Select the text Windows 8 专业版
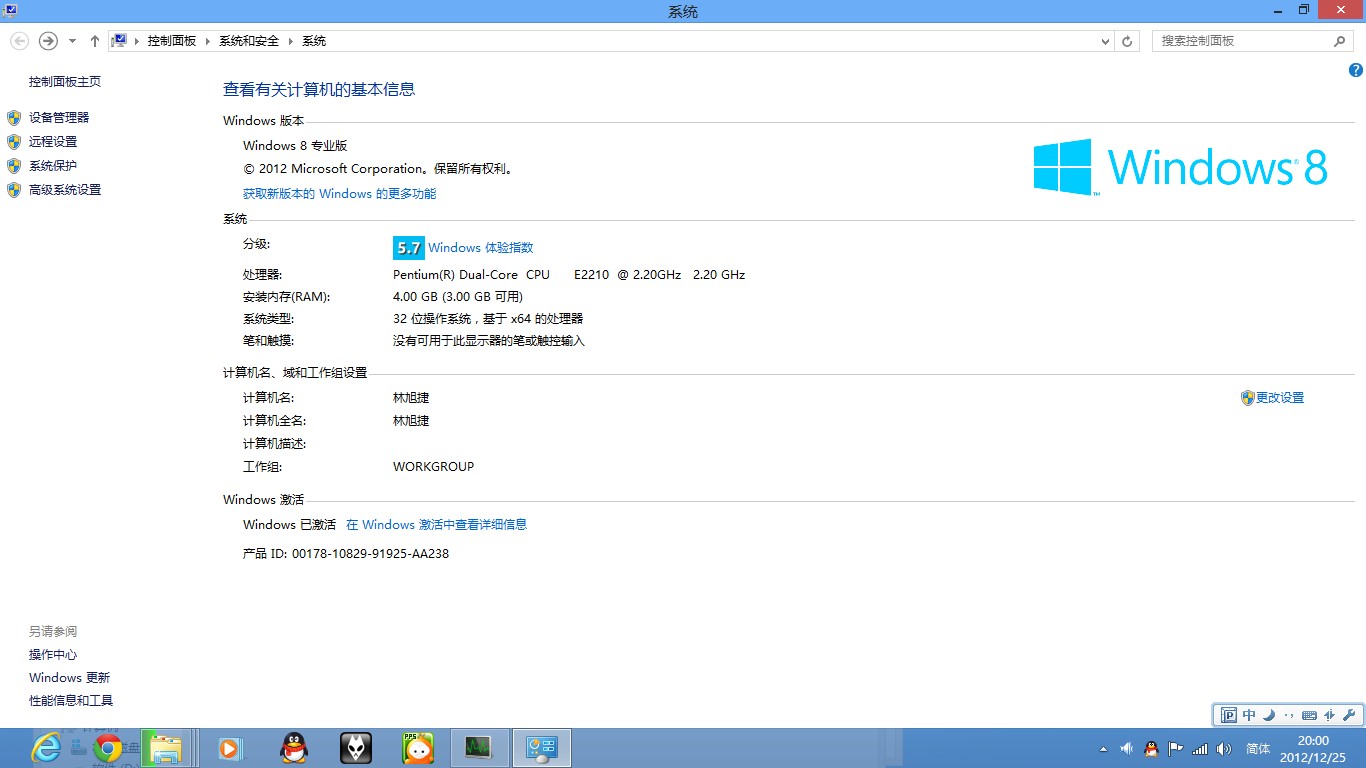This screenshot has height=768, width=1366. pyautogui.click(x=295, y=146)
